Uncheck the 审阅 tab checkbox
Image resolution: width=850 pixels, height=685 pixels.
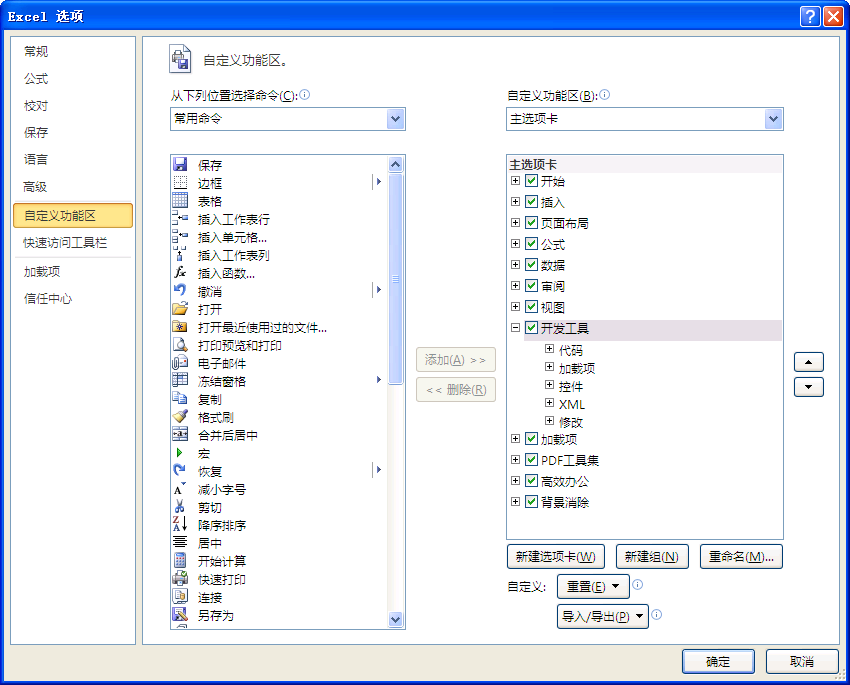(532, 286)
